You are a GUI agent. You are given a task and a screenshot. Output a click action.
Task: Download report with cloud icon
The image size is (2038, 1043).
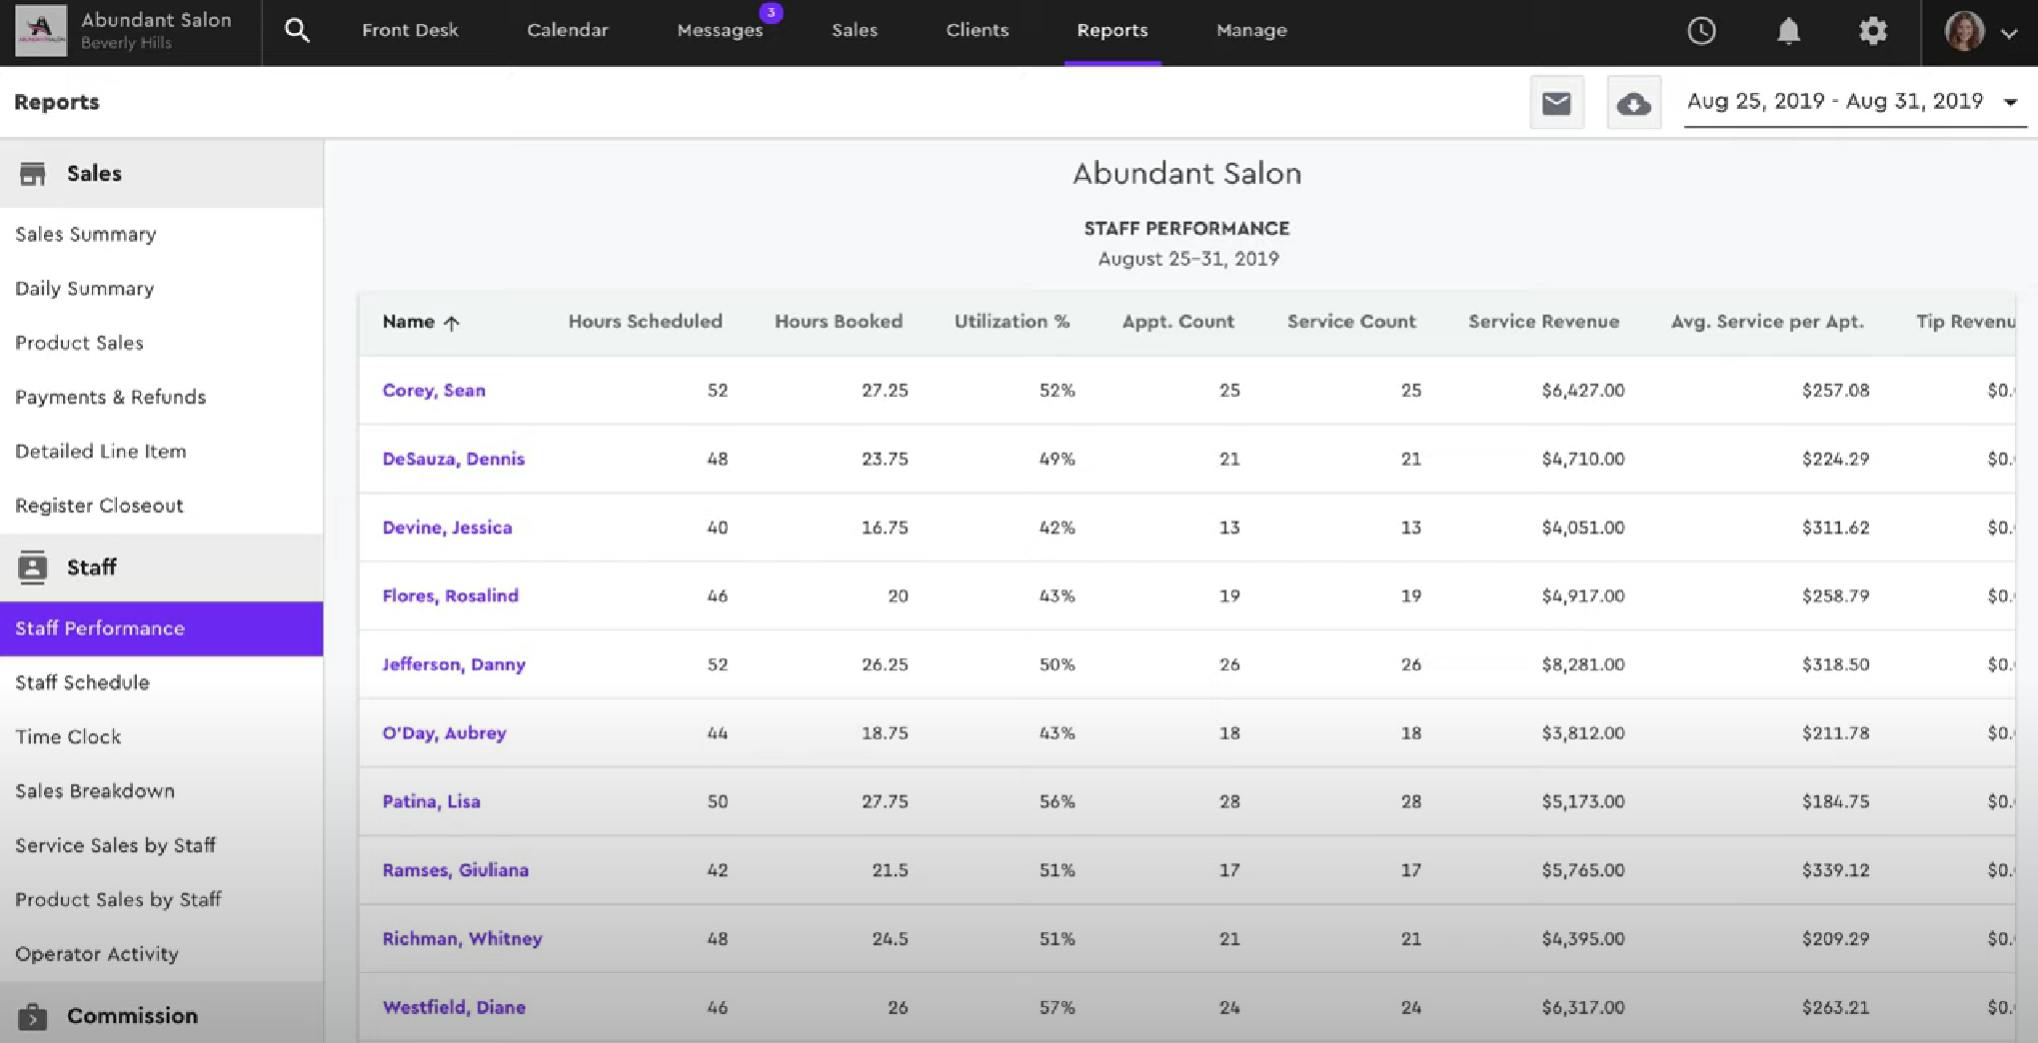[1634, 102]
